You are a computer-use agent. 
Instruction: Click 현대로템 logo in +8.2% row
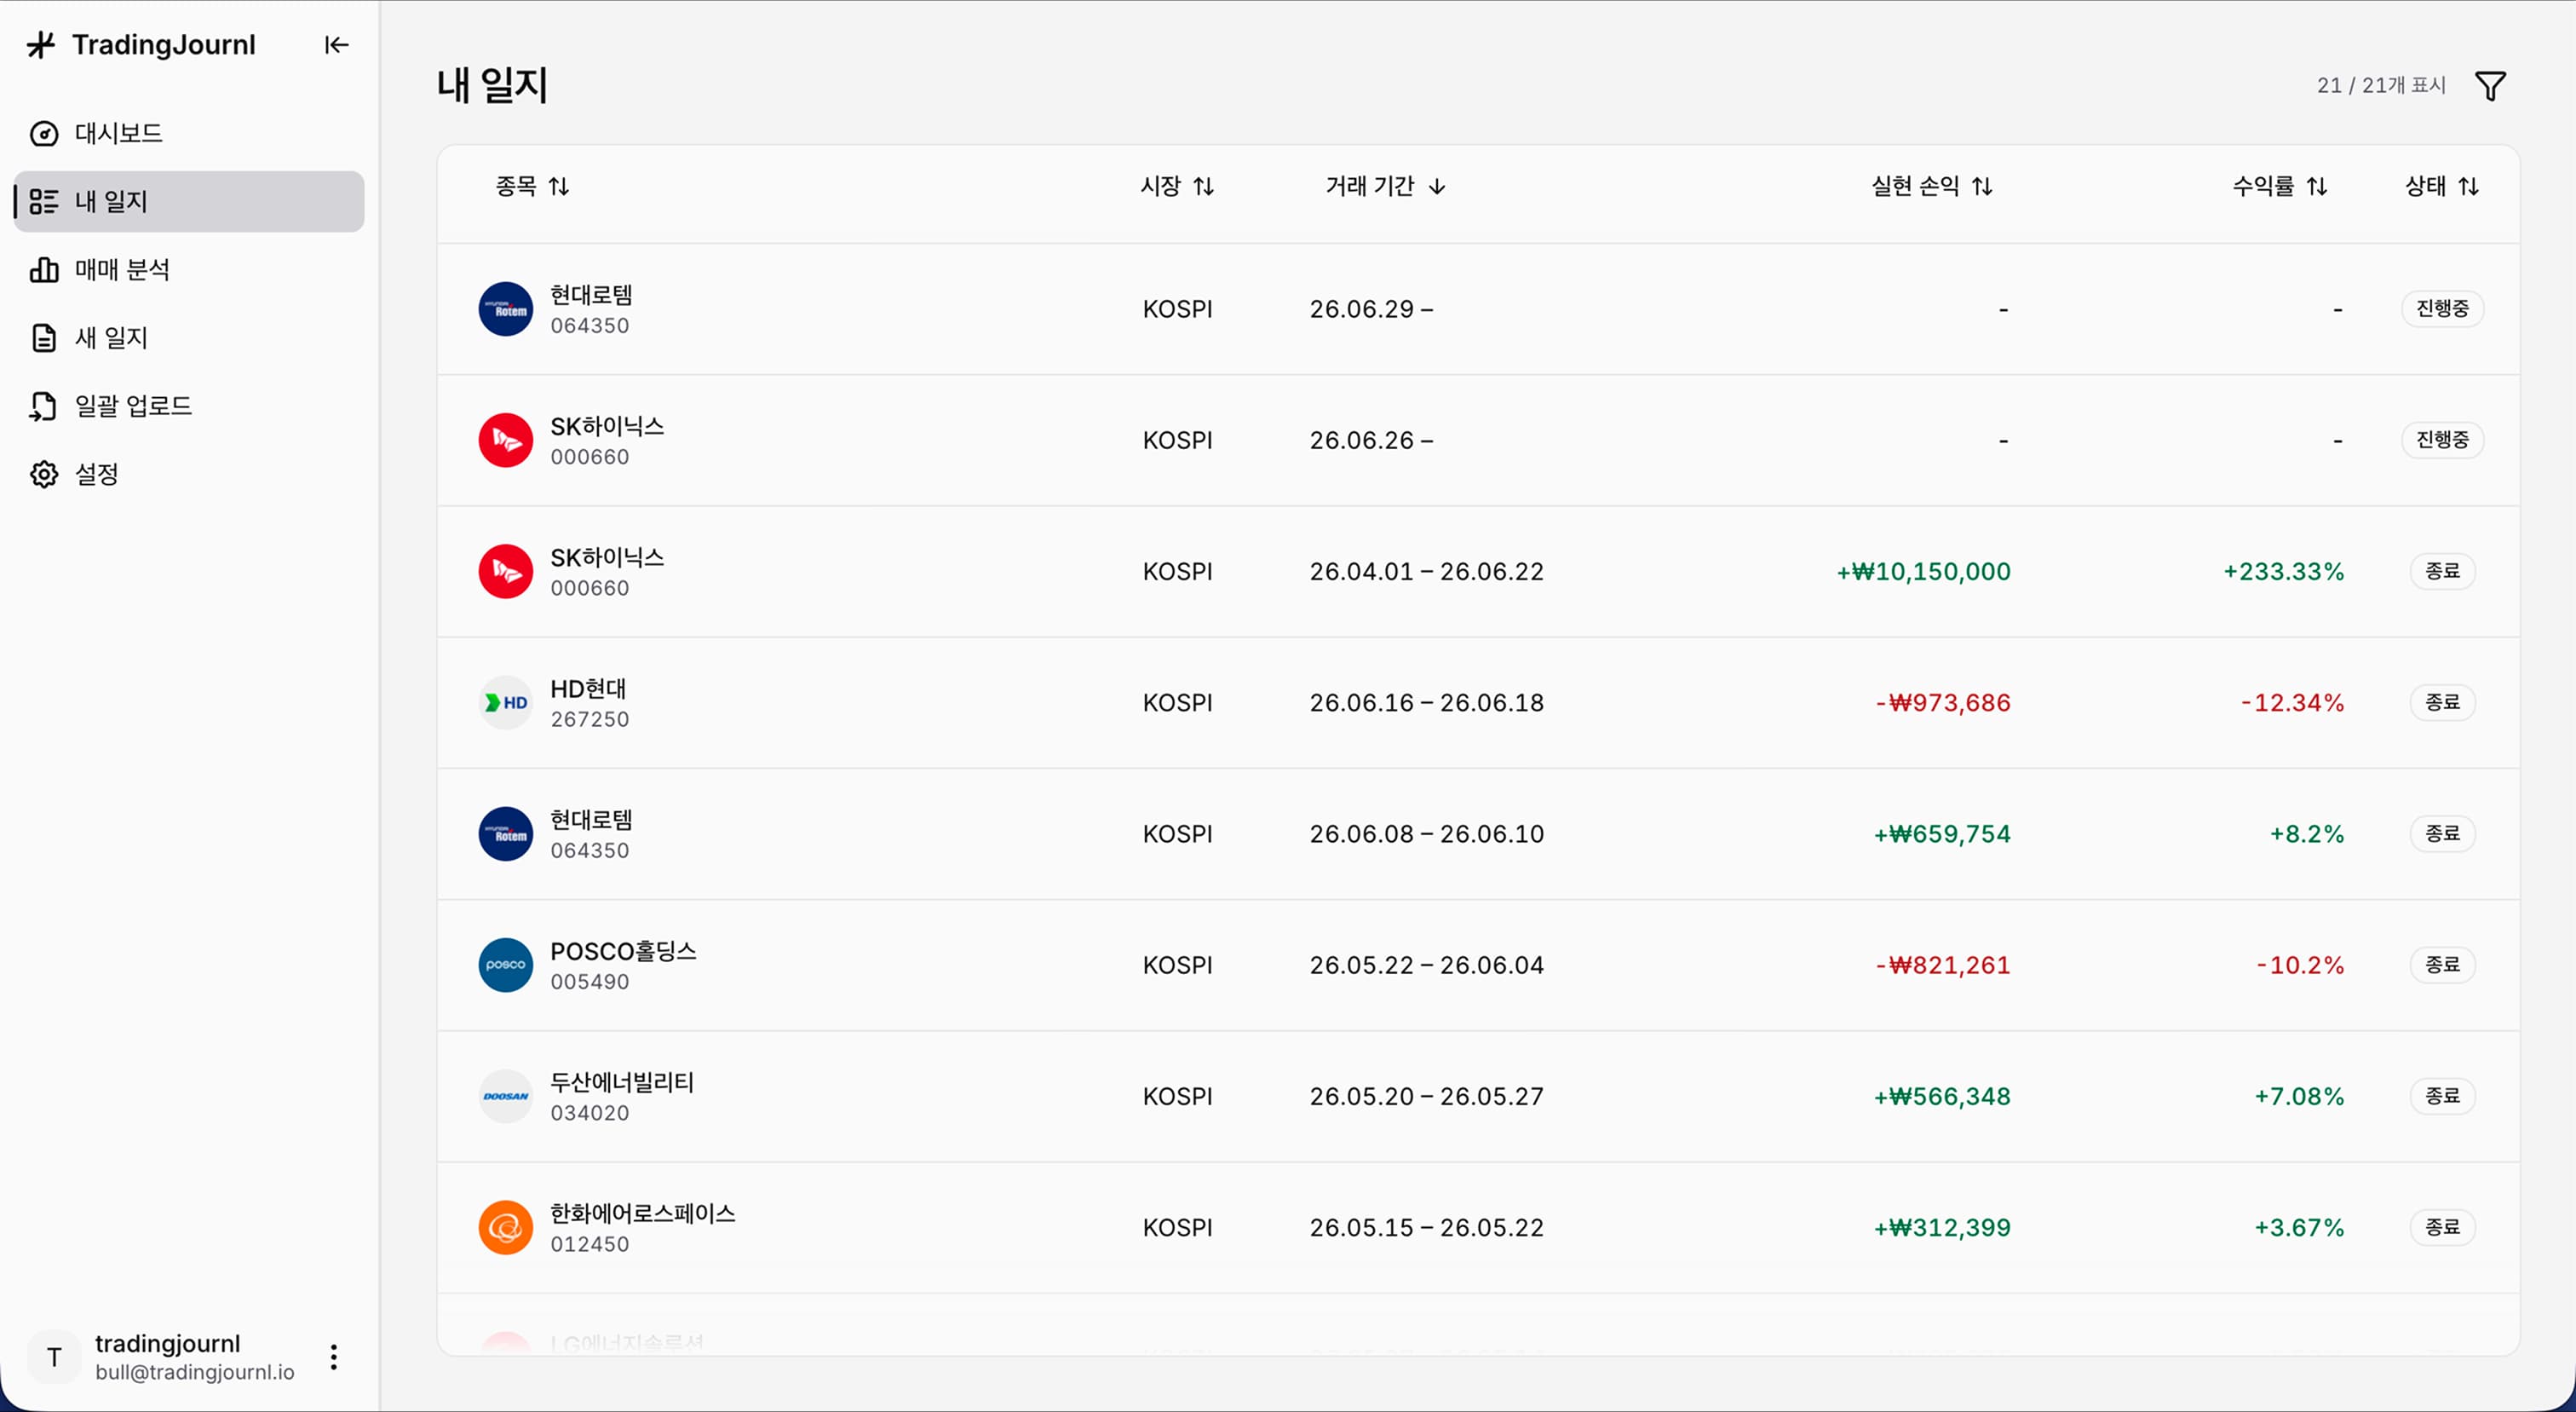point(506,834)
